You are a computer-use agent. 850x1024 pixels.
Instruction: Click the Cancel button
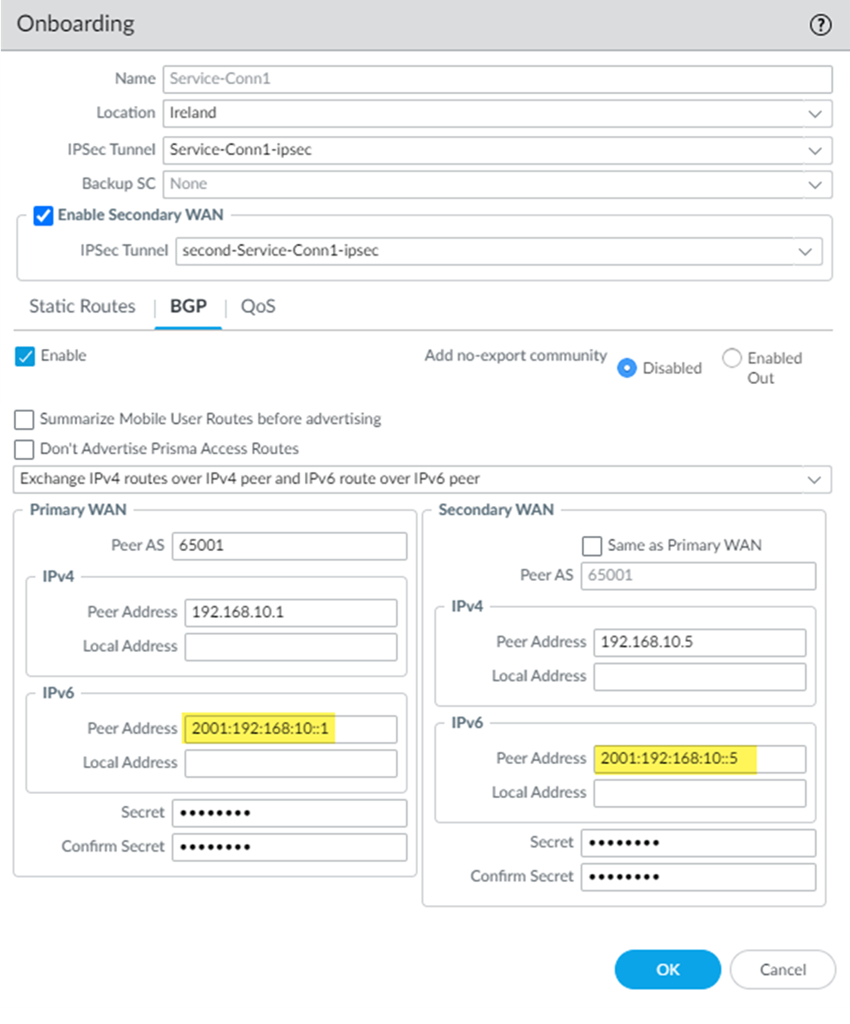pyautogui.click(x=782, y=969)
